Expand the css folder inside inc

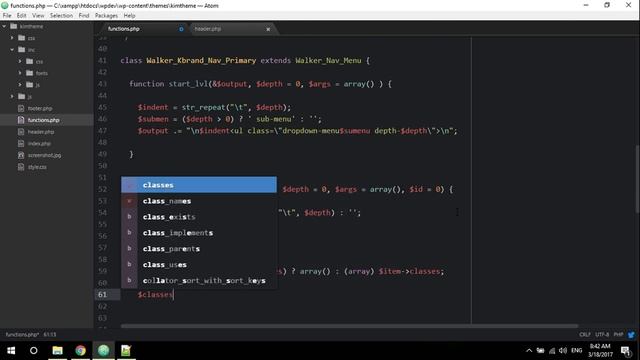click(20, 61)
